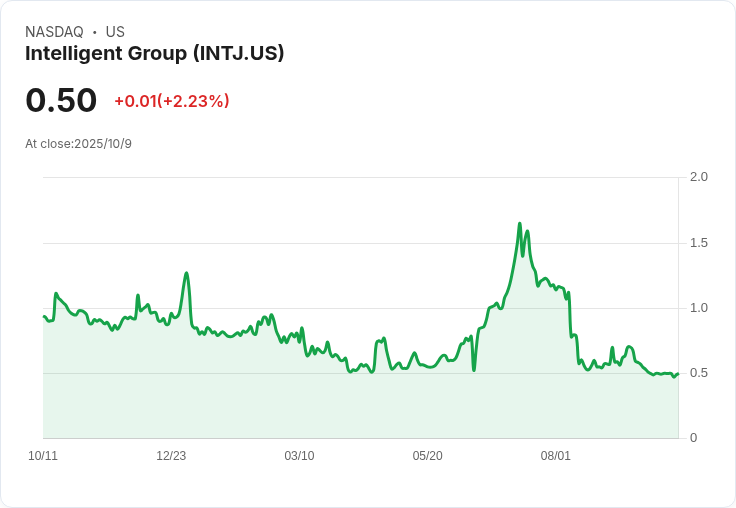Select the 10/11 date on the x-axis

[43, 456]
